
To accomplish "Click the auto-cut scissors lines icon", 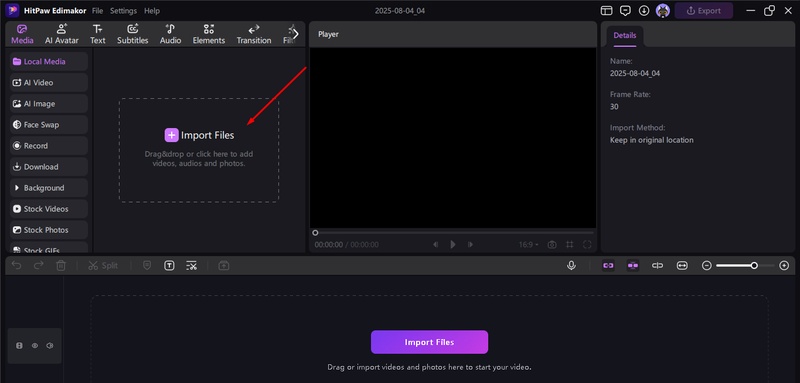I will click(x=191, y=266).
